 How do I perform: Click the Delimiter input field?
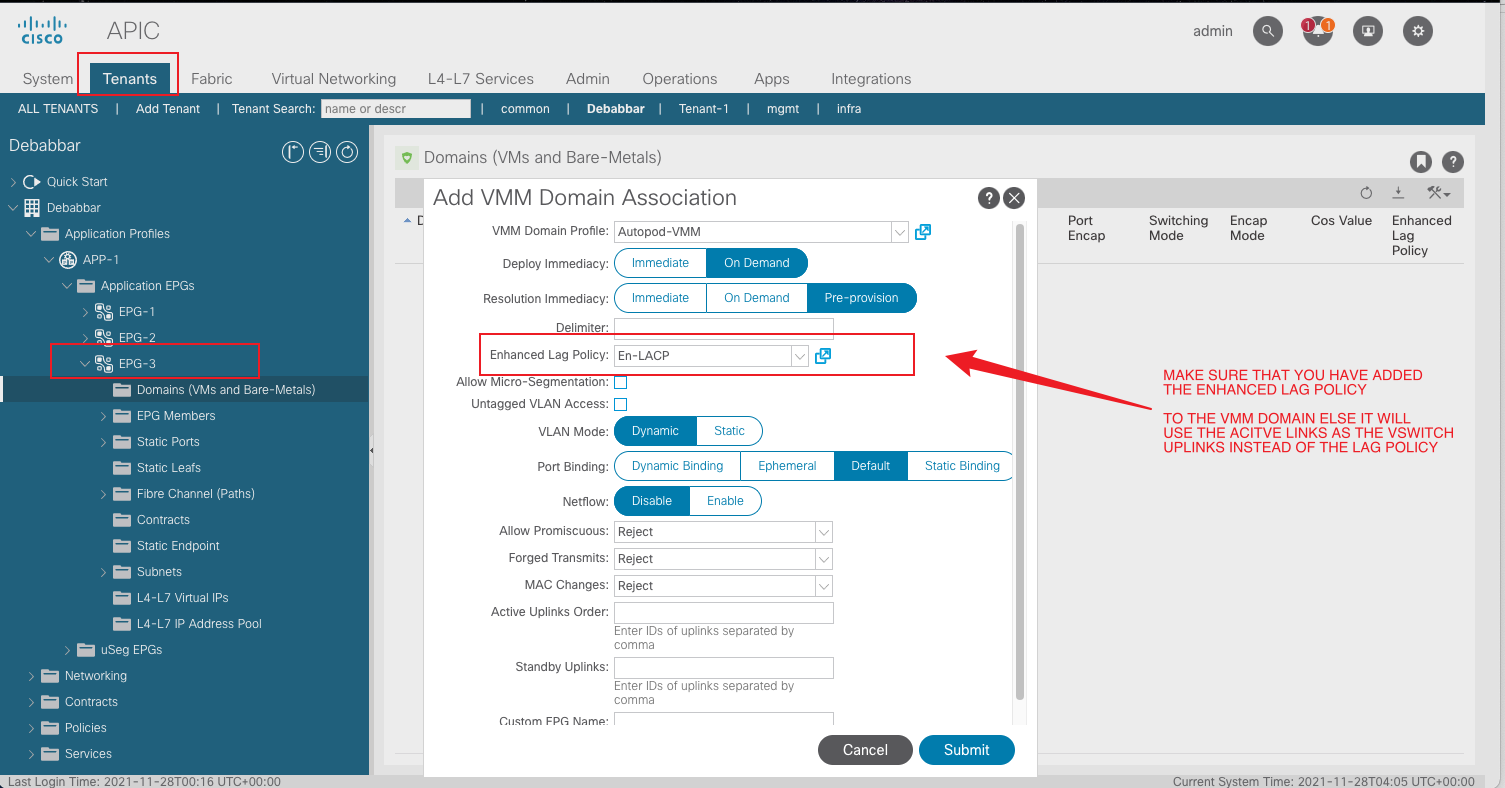point(723,327)
